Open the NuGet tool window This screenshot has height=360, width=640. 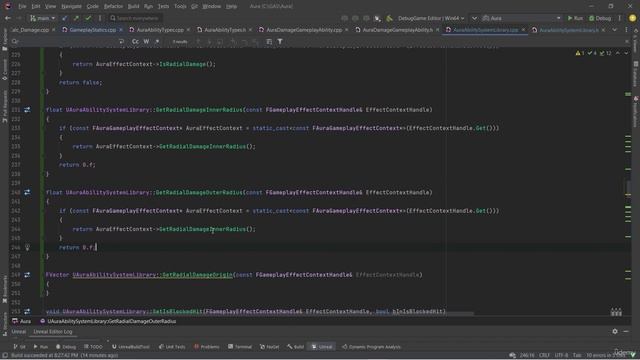[x=269, y=347]
